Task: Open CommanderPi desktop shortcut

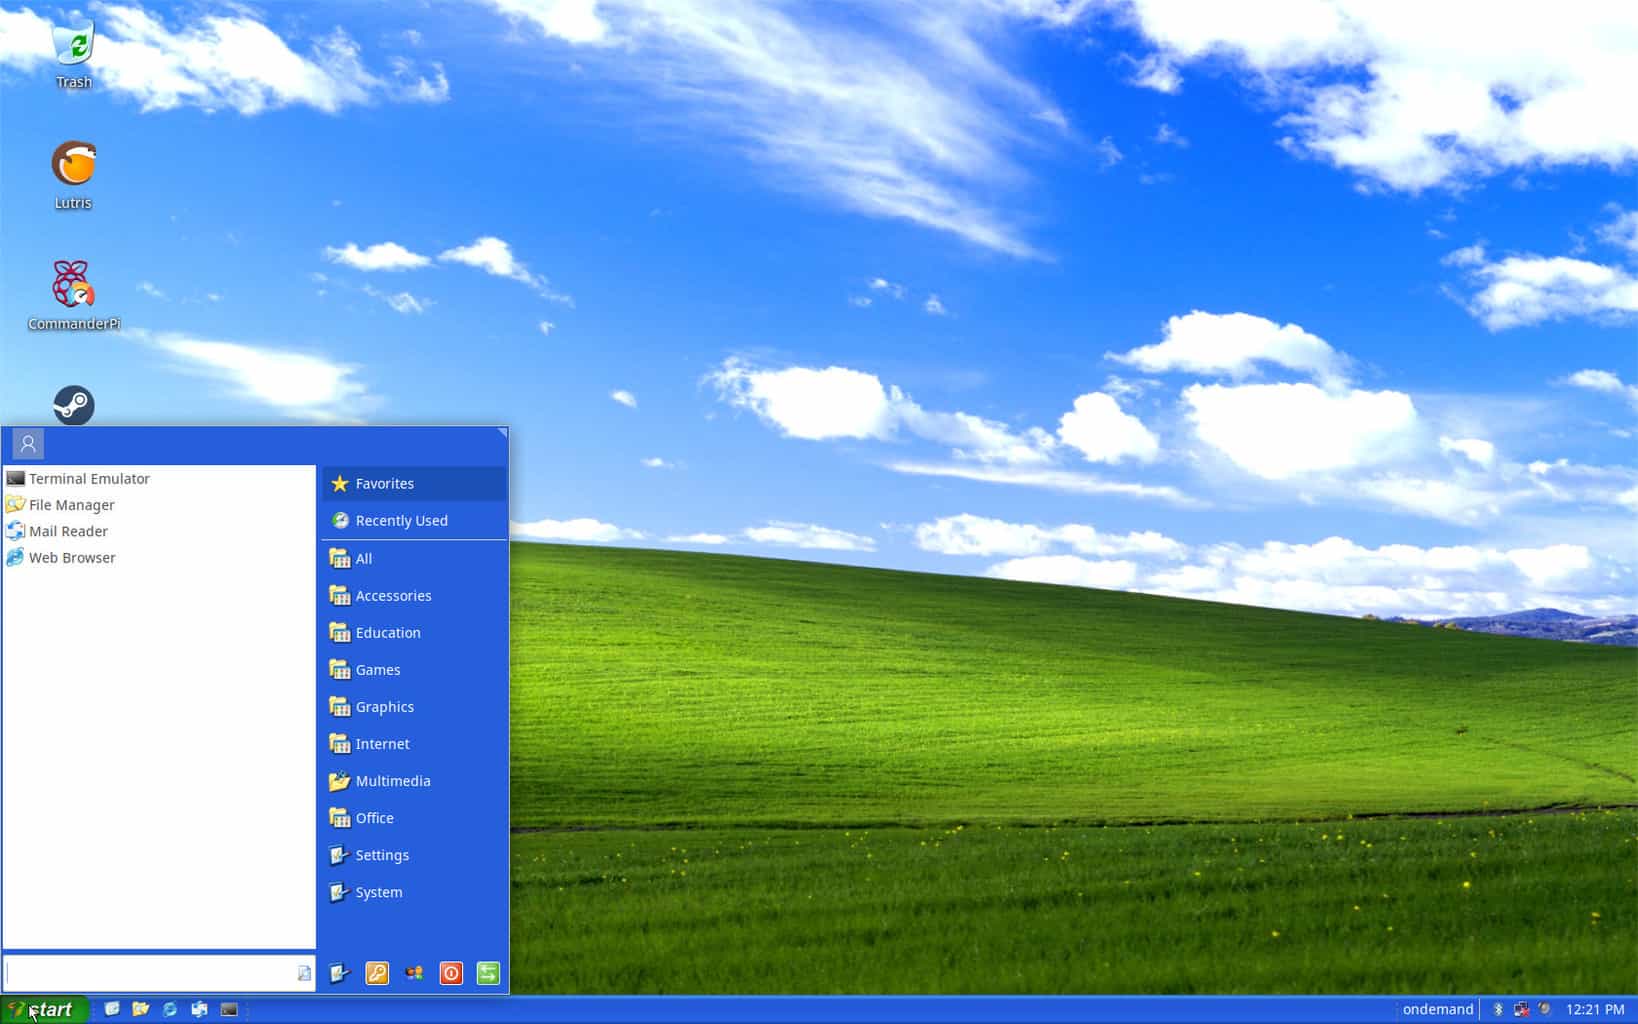Action: (x=73, y=296)
